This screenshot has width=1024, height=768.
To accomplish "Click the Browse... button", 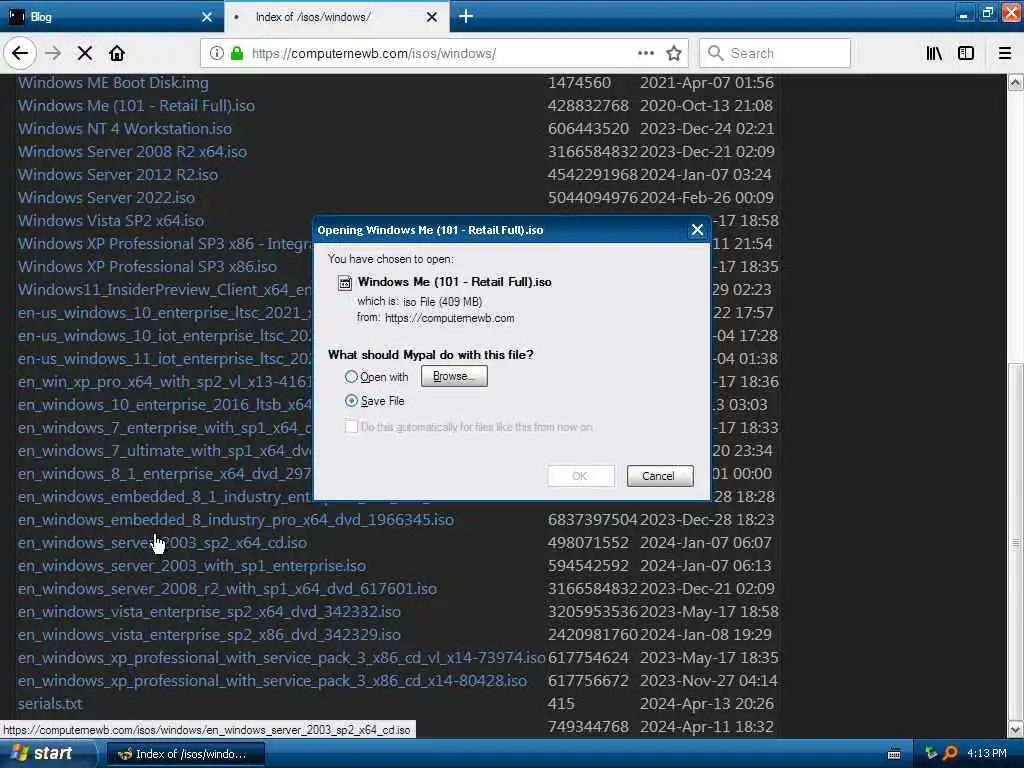I will coord(454,376).
